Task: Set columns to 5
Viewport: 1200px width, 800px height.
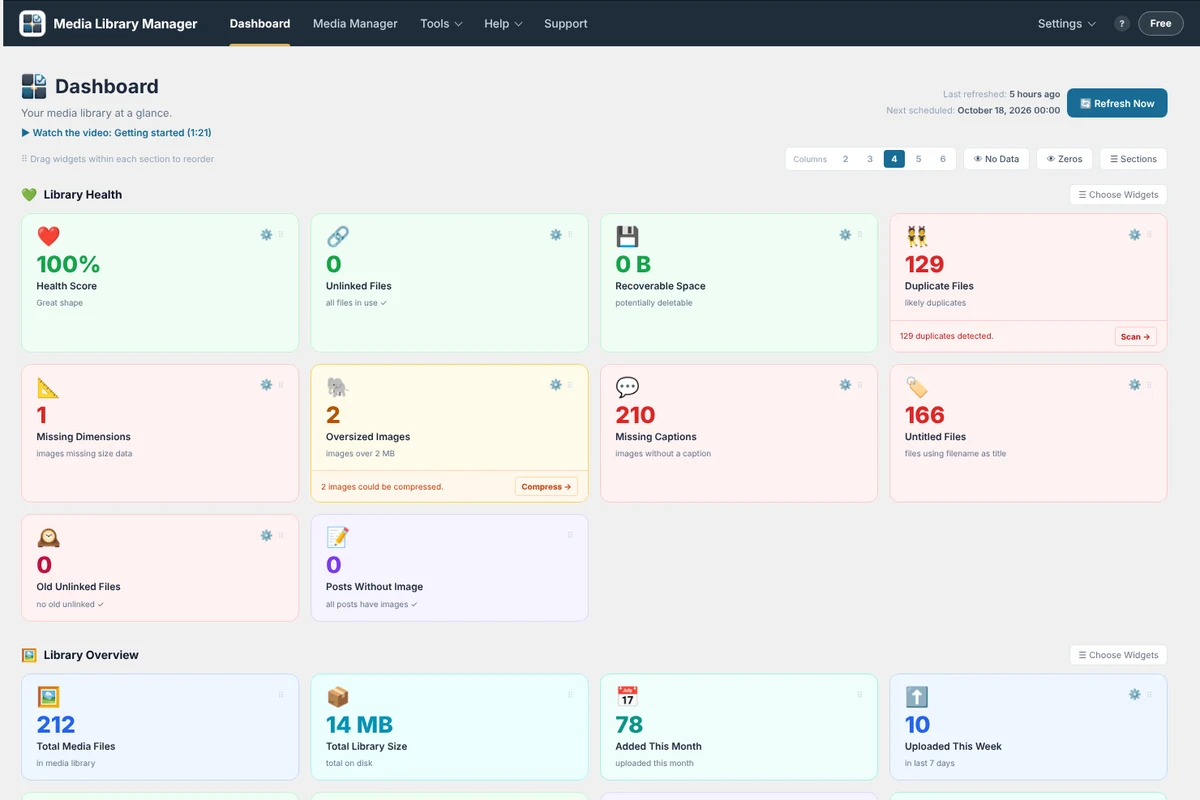Action: pyautogui.click(x=919, y=159)
